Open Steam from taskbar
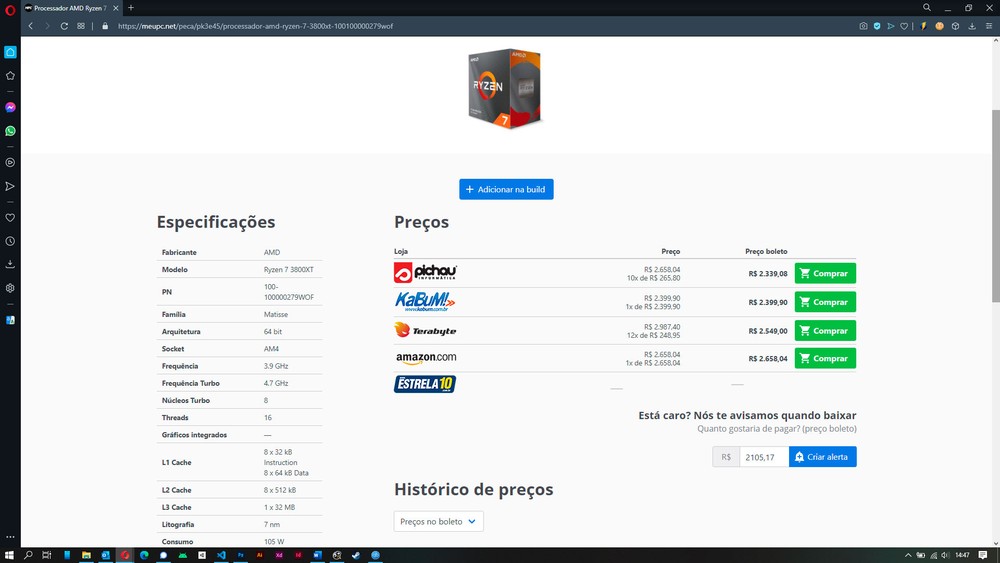The height and width of the screenshot is (563, 1000). click(x=356, y=555)
